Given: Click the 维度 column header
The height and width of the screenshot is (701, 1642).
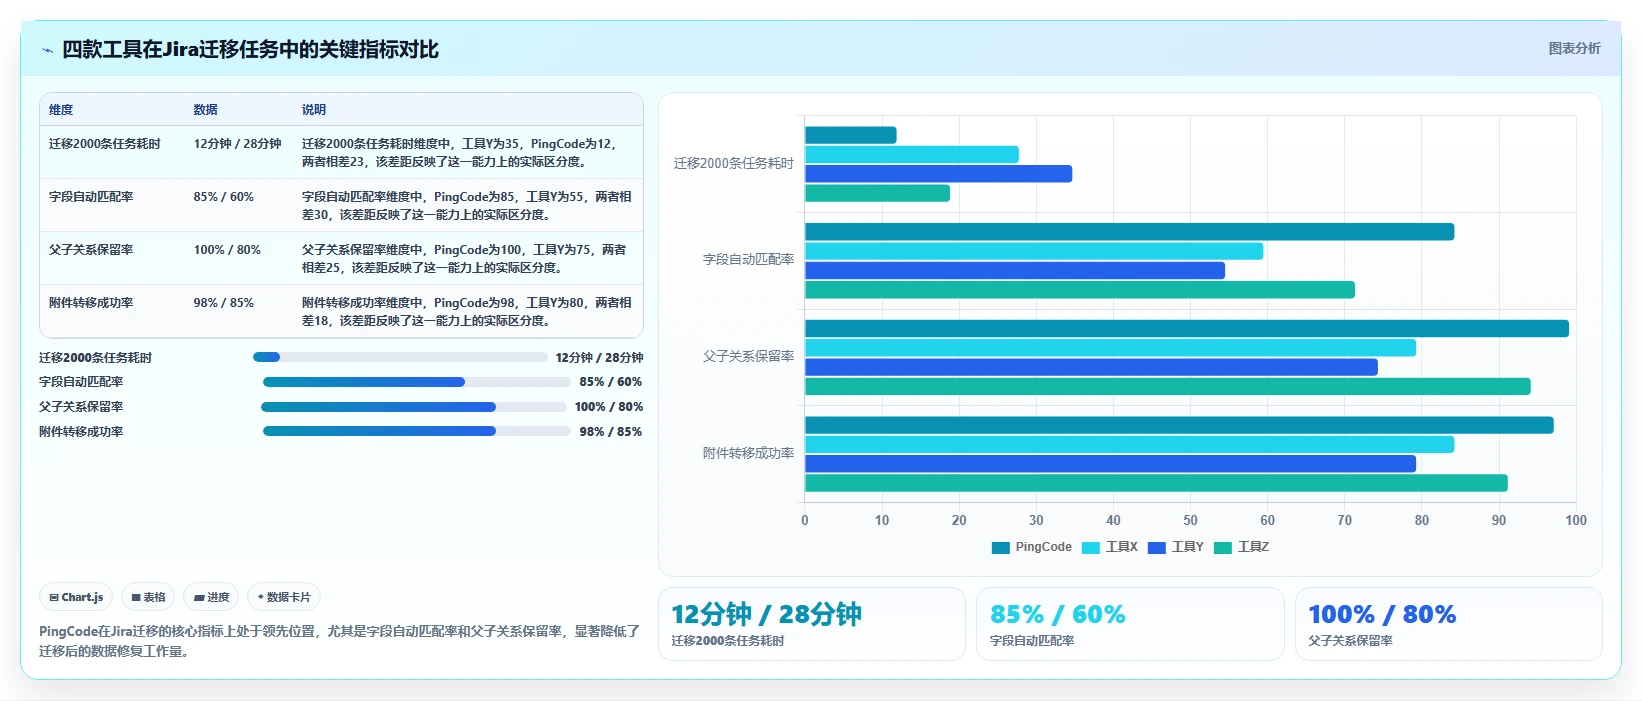Looking at the screenshot, I should pyautogui.click(x=61, y=110).
